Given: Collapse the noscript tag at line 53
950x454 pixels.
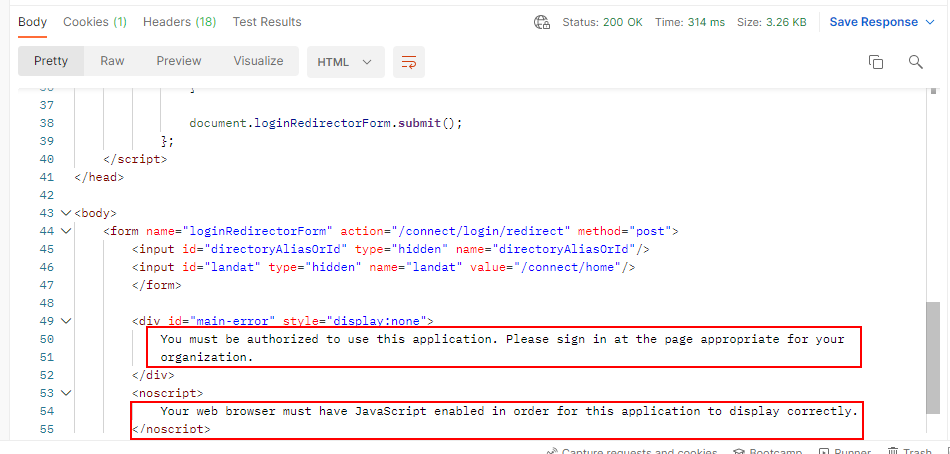Looking at the screenshot, I should [66, 393].
